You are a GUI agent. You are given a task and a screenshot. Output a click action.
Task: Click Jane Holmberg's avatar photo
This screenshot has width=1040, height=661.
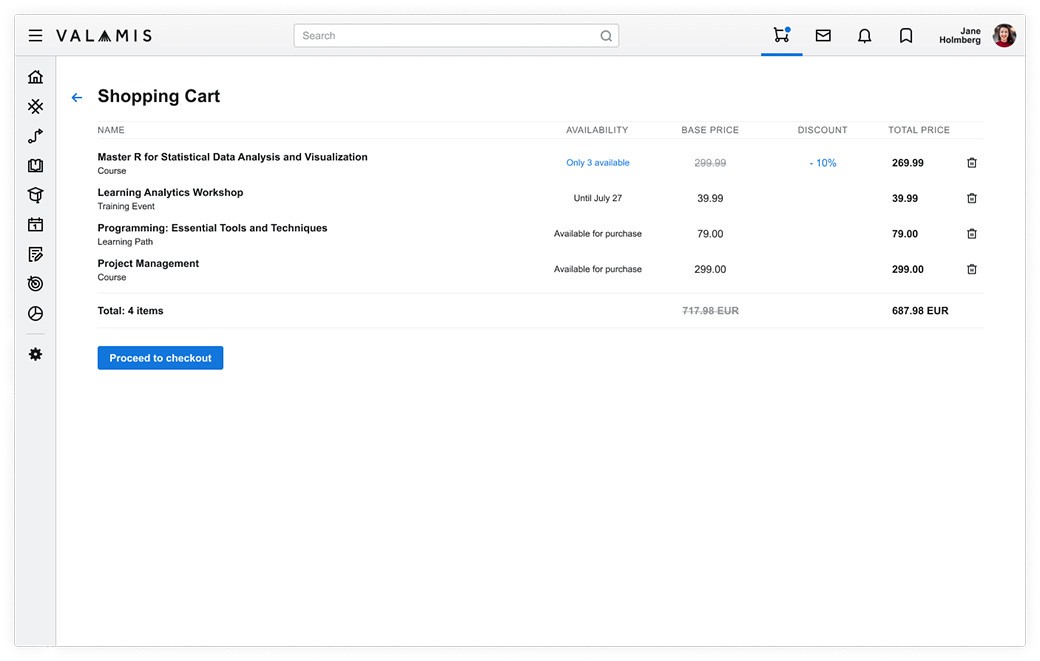(x=1004, y=35)
